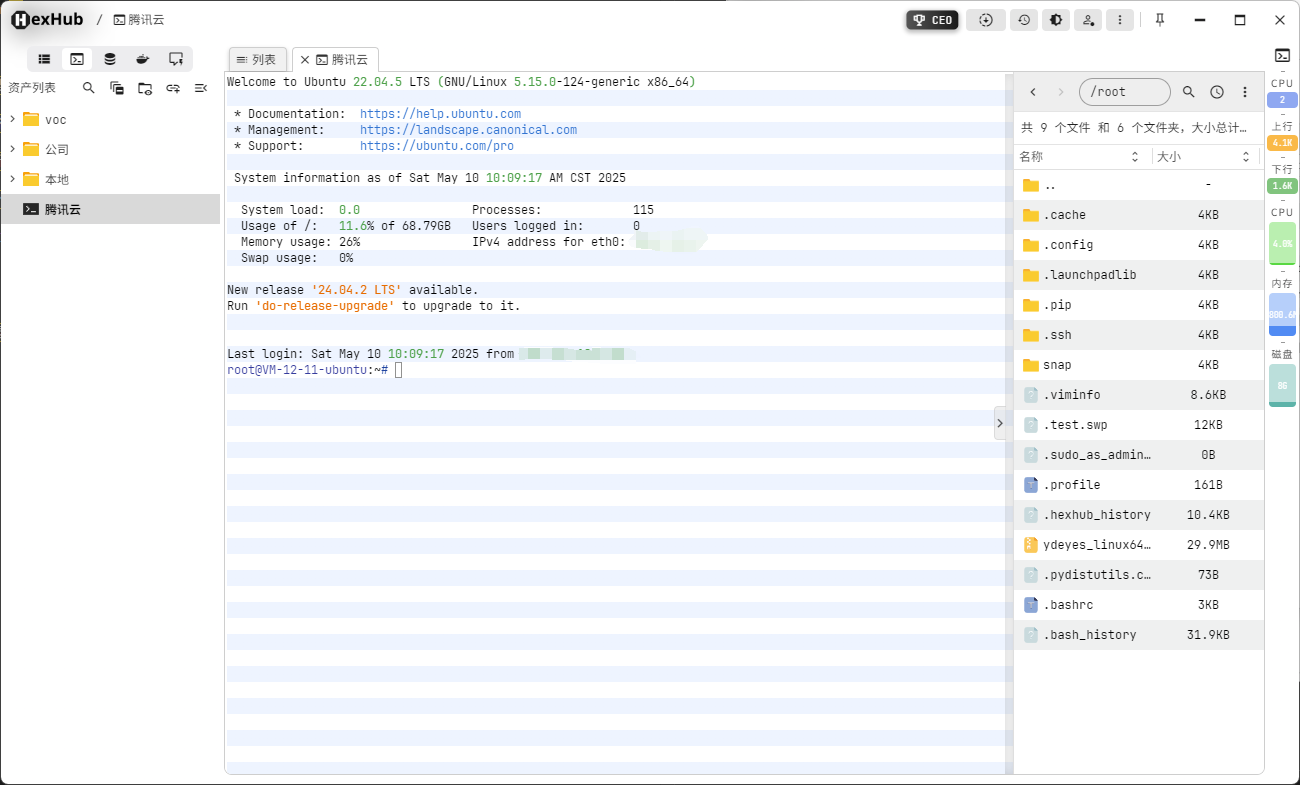The height and width of the screenshot is (785, 1300).
Task: Open the history icon in title bar
Action: coord(1023,20)
